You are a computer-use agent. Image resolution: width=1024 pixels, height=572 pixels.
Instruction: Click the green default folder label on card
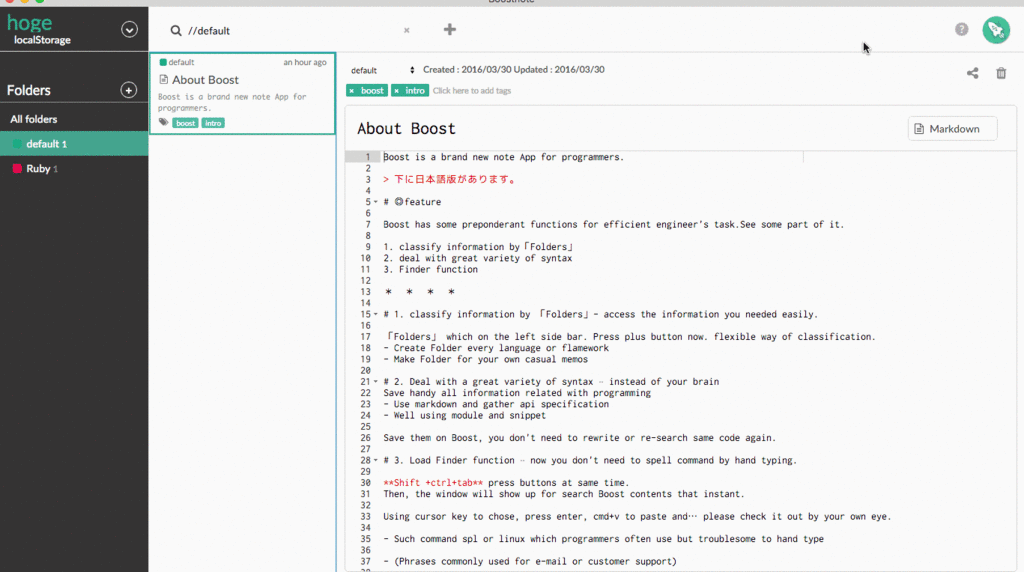pos(177,63)
